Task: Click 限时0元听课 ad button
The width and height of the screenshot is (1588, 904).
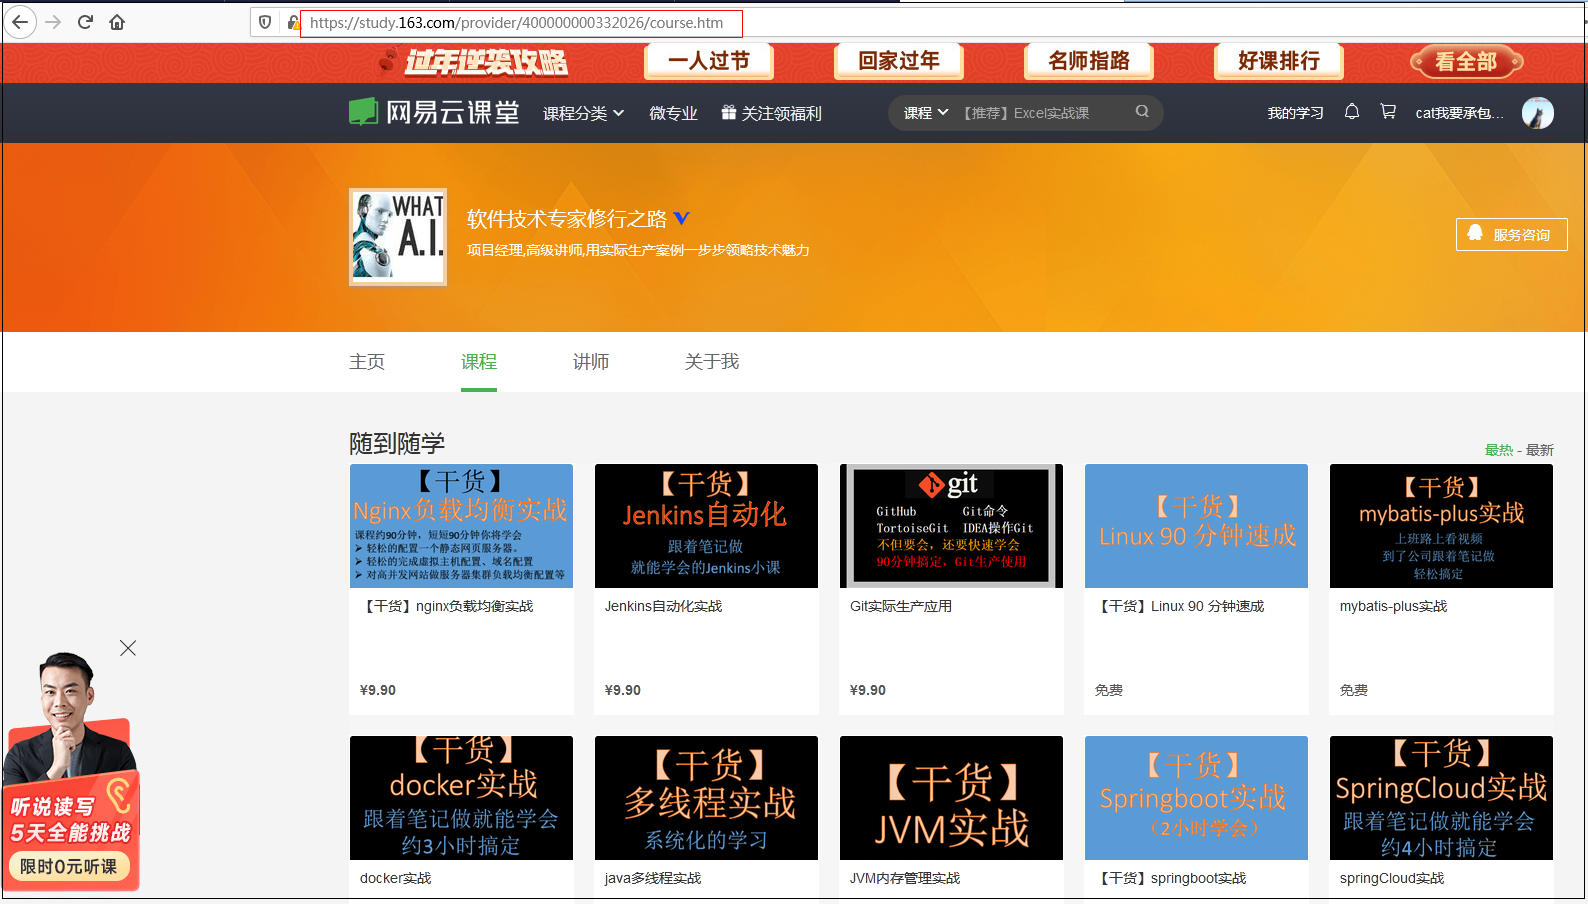Action: [x=68, y=866]
